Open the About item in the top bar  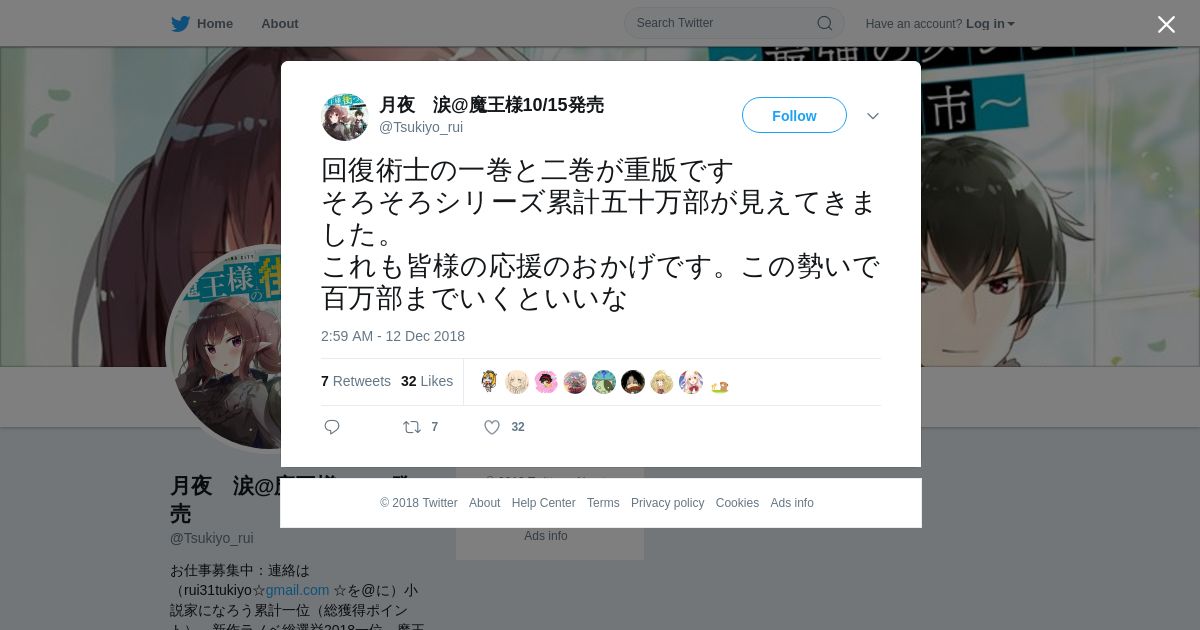coord(280,24)
